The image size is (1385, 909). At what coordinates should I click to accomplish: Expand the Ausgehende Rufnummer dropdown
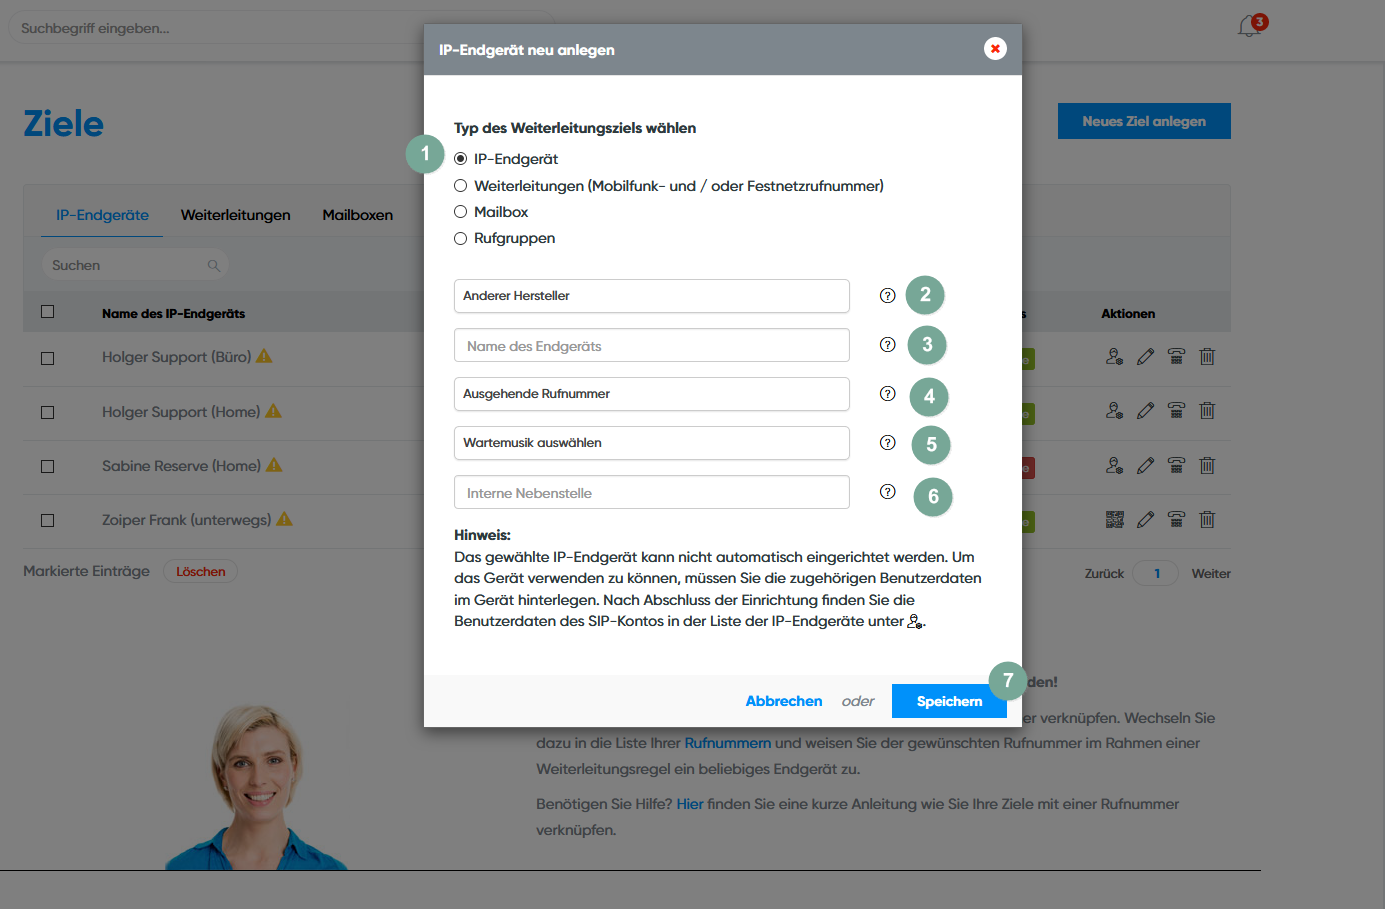coord(651,394)
